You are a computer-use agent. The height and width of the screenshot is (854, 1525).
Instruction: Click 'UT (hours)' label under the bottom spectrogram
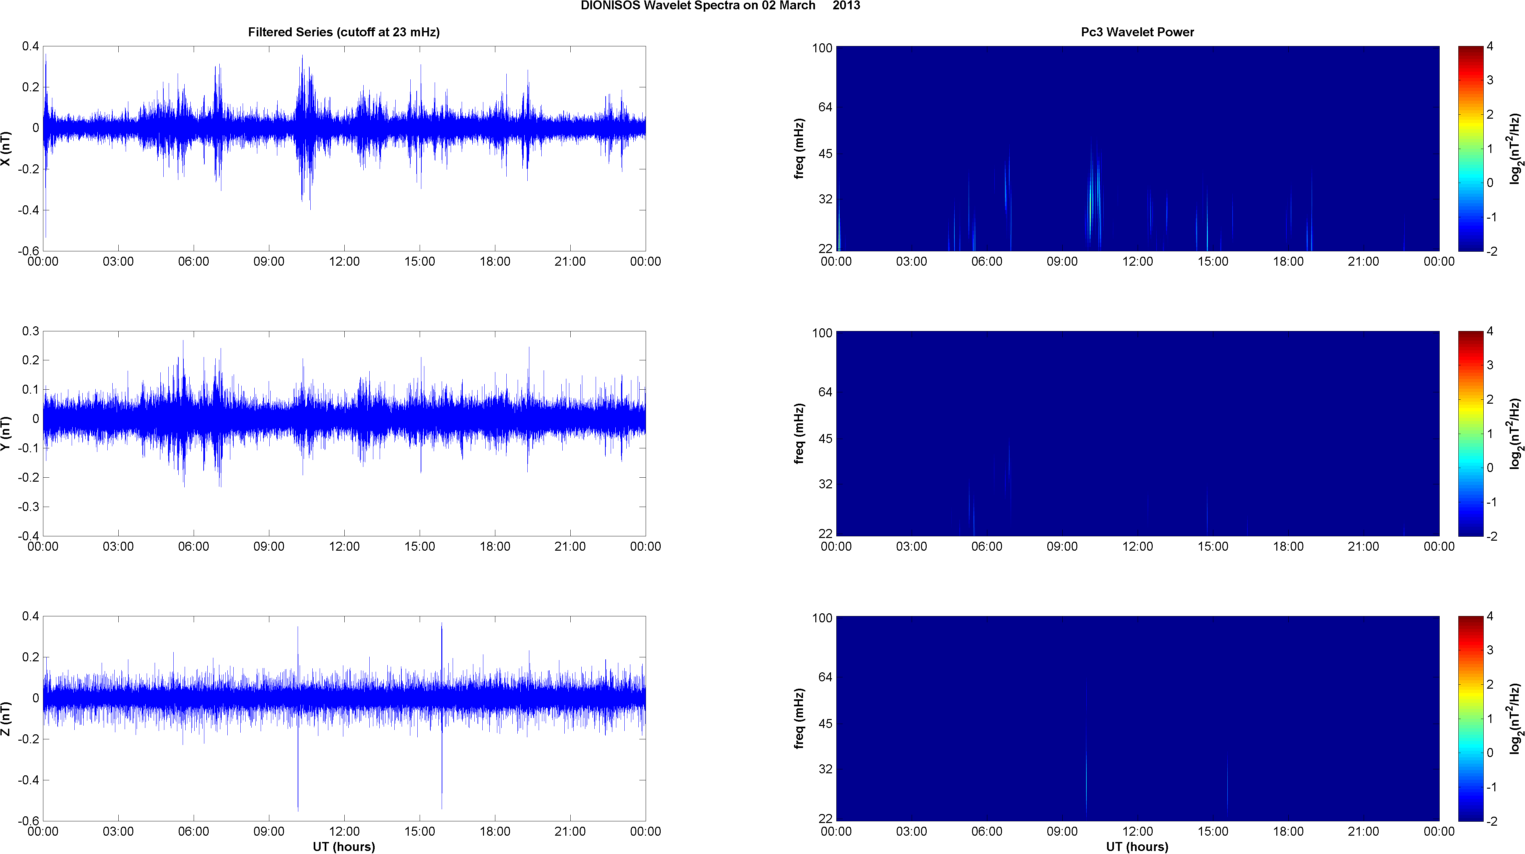coord(1137,847)
